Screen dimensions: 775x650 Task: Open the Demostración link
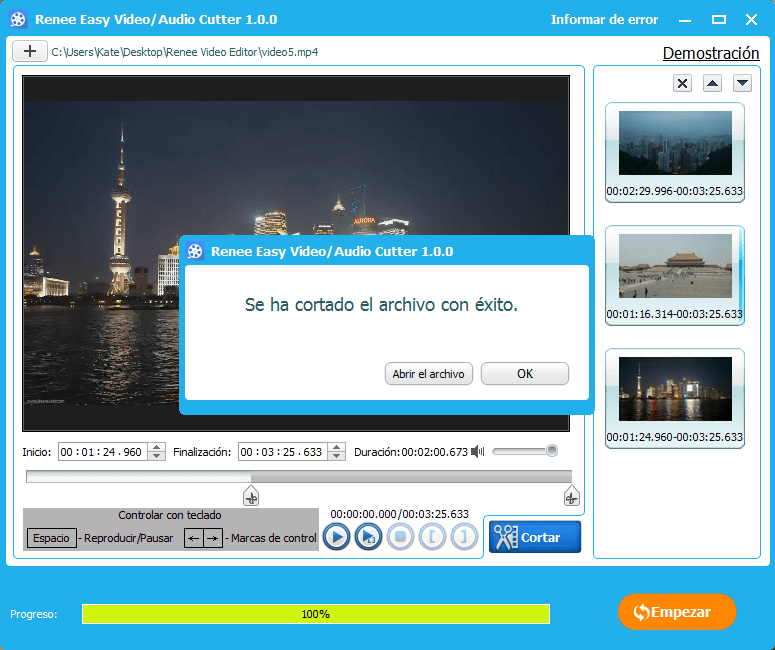click(x=711, y=53)
